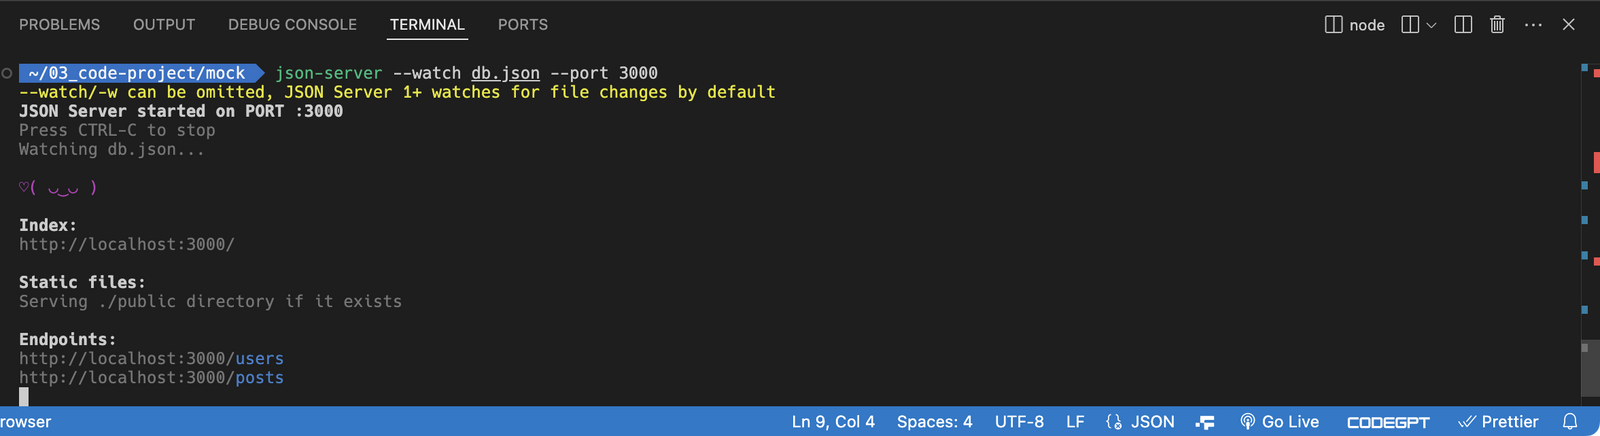This screenshot has height=436, width=1600.
Task: Select the UTF-8 encoding indicator
Action: [x=1019, y=422]
